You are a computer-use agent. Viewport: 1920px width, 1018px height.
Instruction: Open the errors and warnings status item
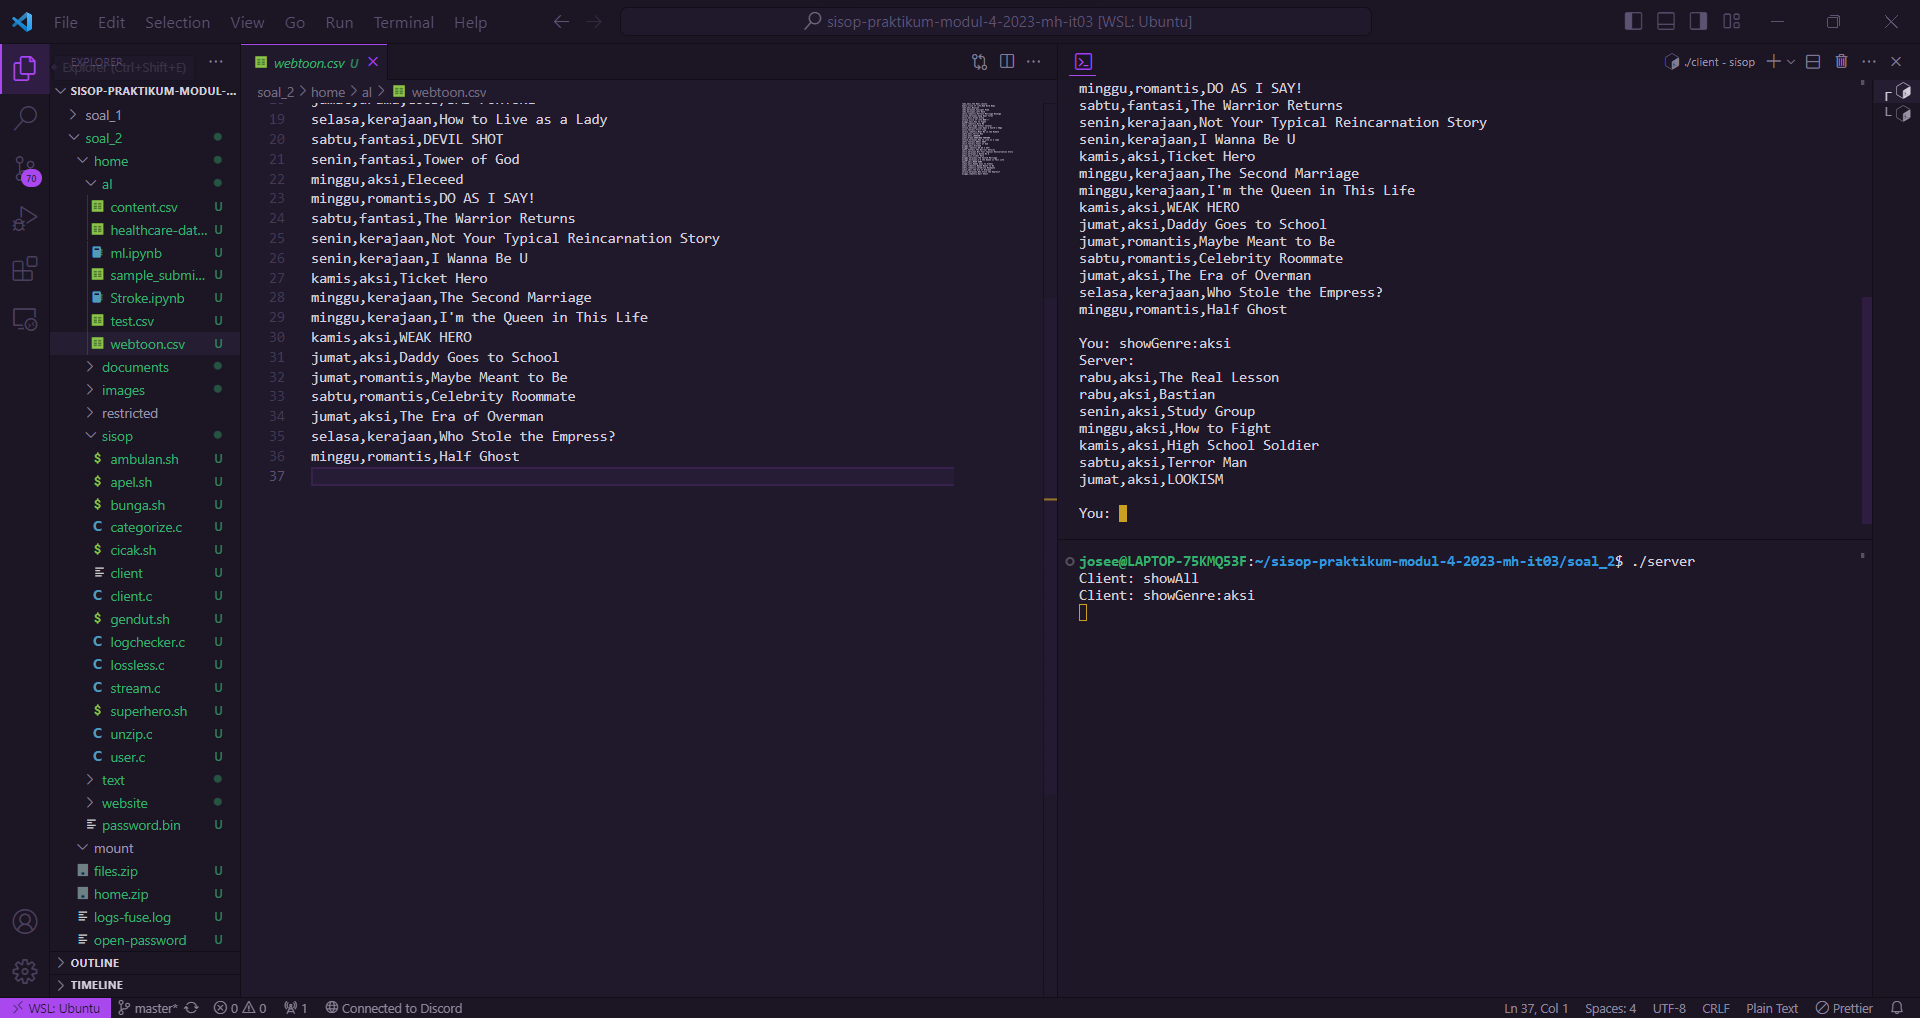pos(240,1008)
